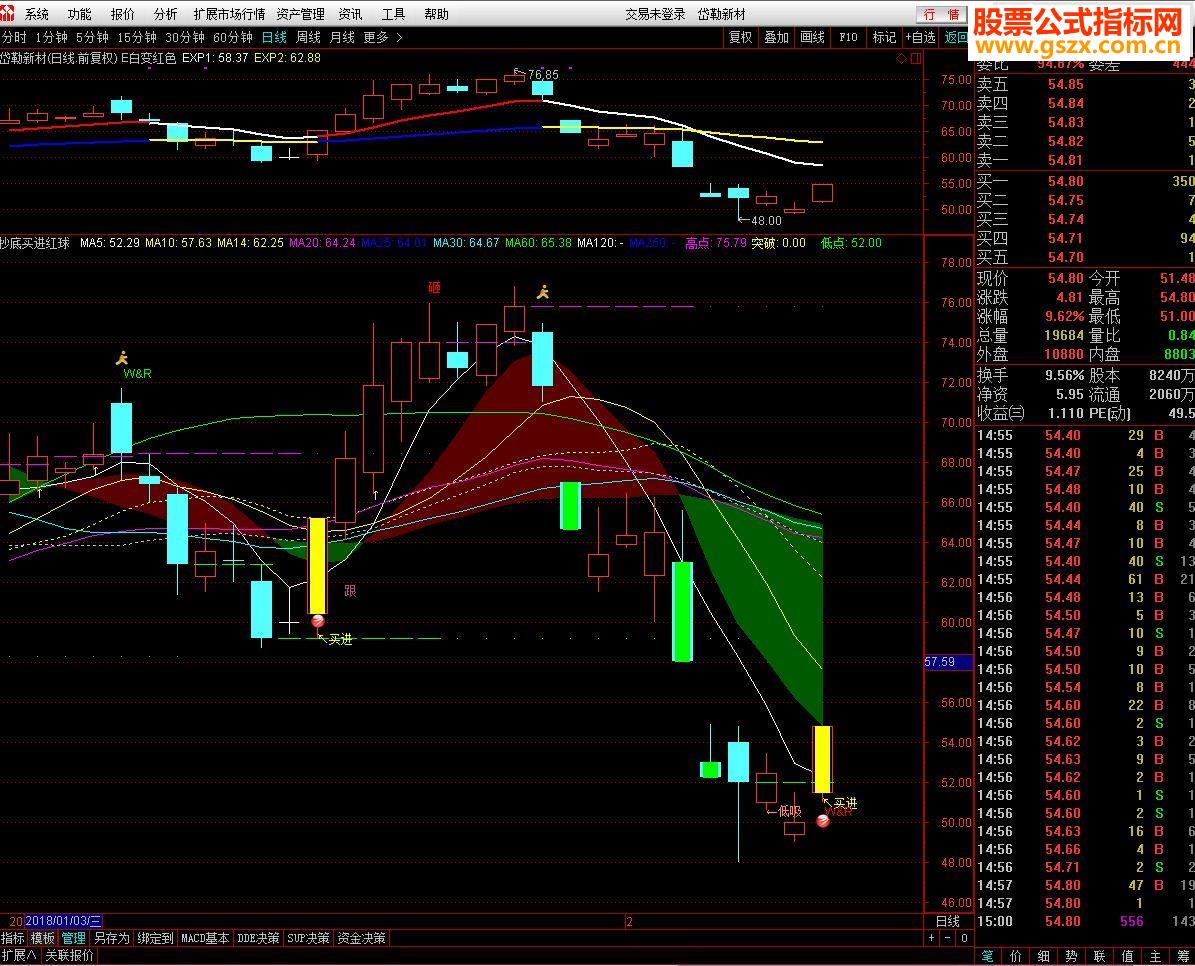Image resolution: width=1195 pixels, height=966 pixels.
Task: Click the running-man icon above W&R
Action: 122,358
